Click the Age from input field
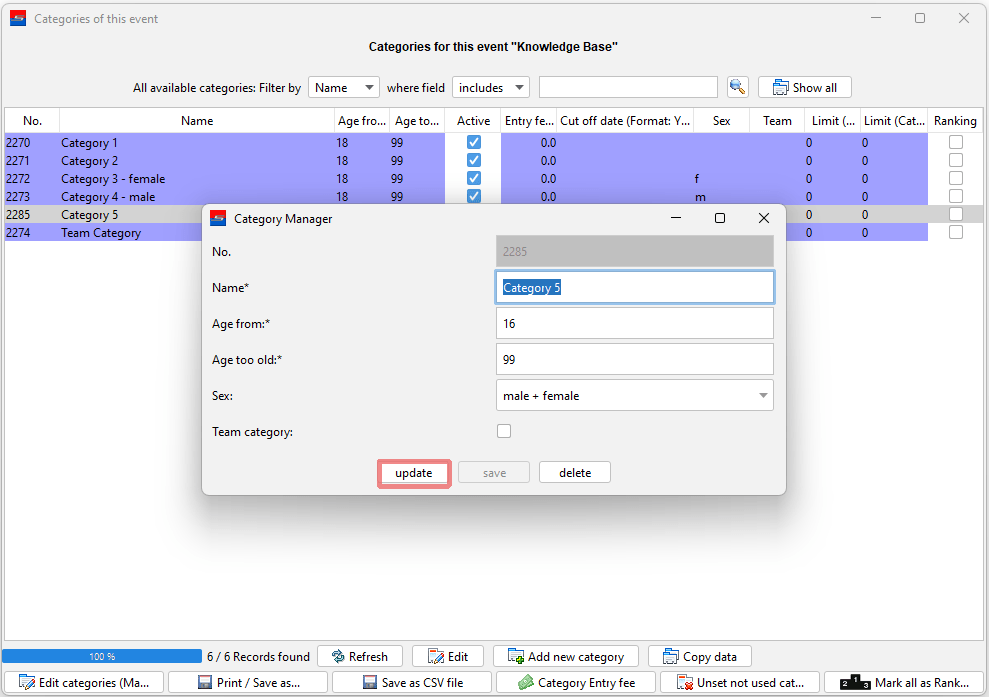 point(634,324)
